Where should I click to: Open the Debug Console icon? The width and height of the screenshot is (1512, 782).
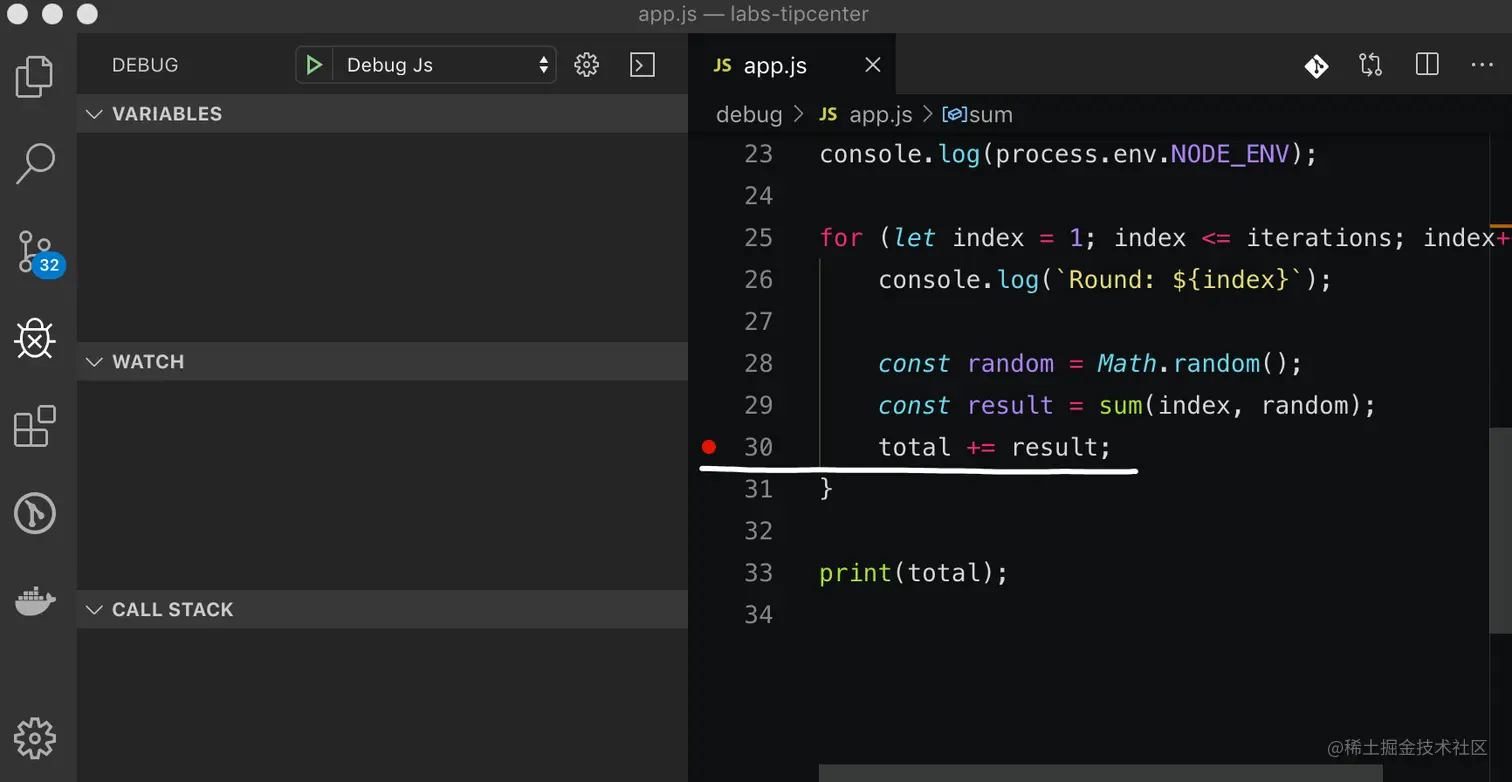642,65
